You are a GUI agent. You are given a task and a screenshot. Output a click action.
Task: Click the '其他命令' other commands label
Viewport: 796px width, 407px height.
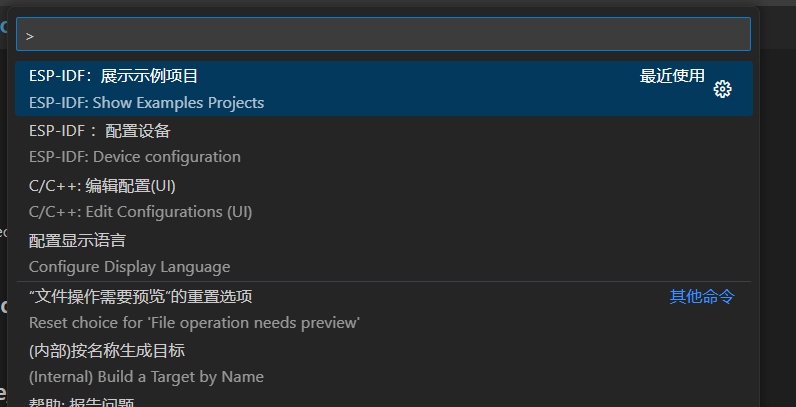pyautogui.click(x=701, y=297)
